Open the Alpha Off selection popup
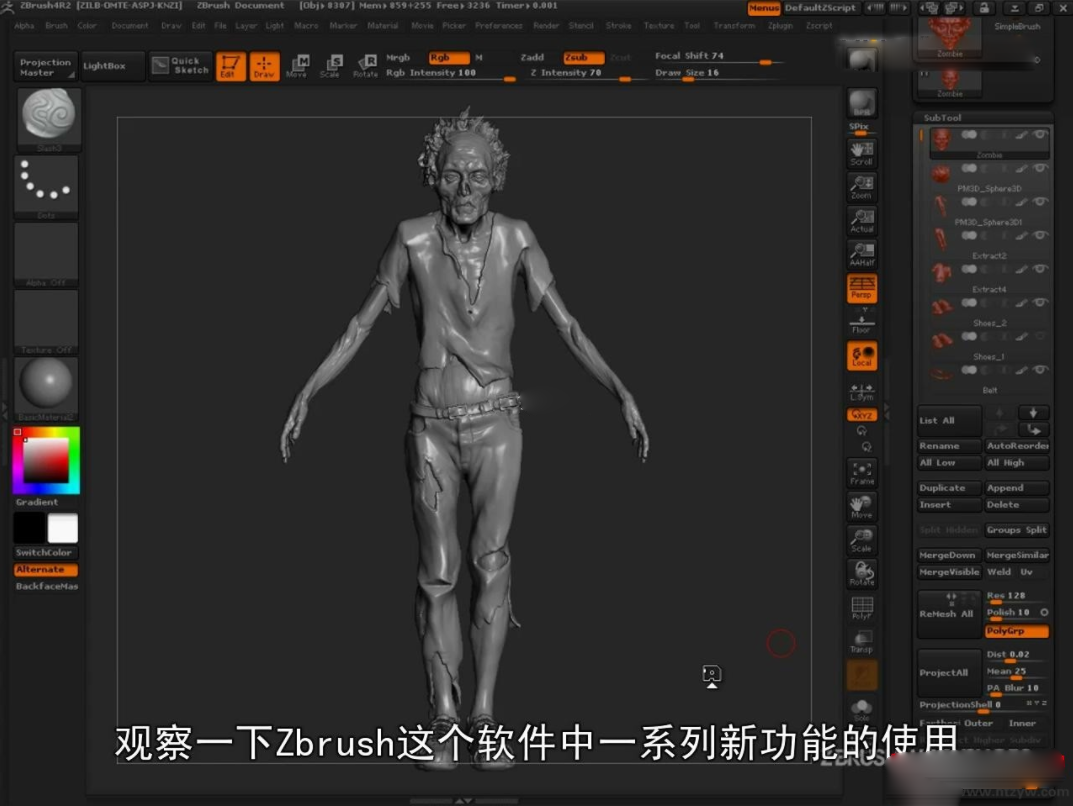Image resolution: width=1073 pixels, height=806 pixels. point(46,253)
